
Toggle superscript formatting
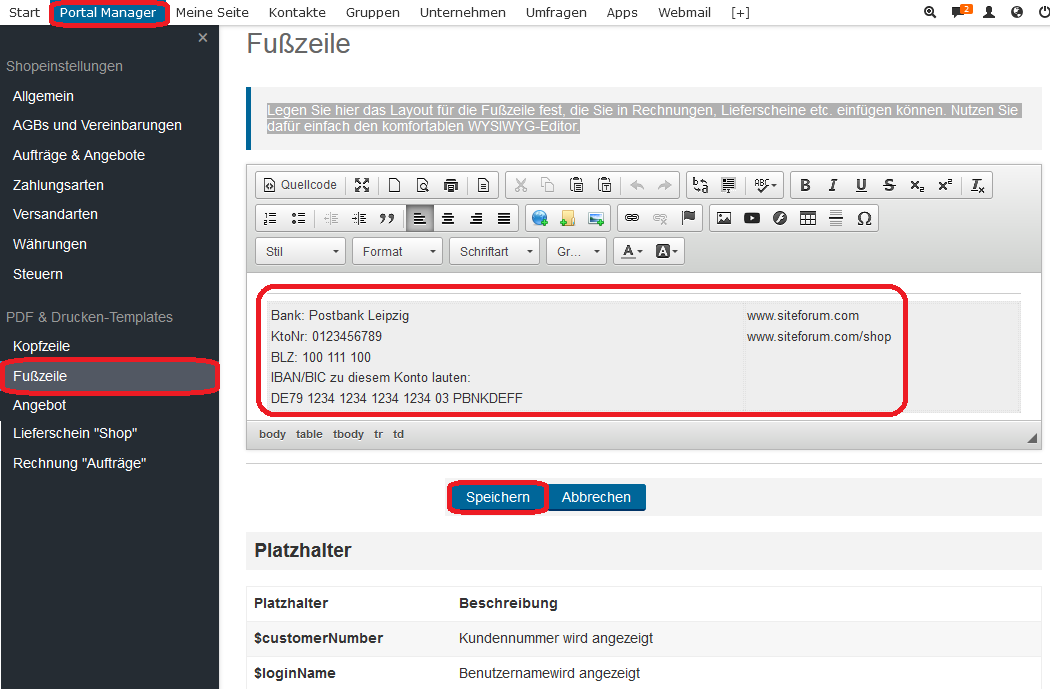(945, 185)
